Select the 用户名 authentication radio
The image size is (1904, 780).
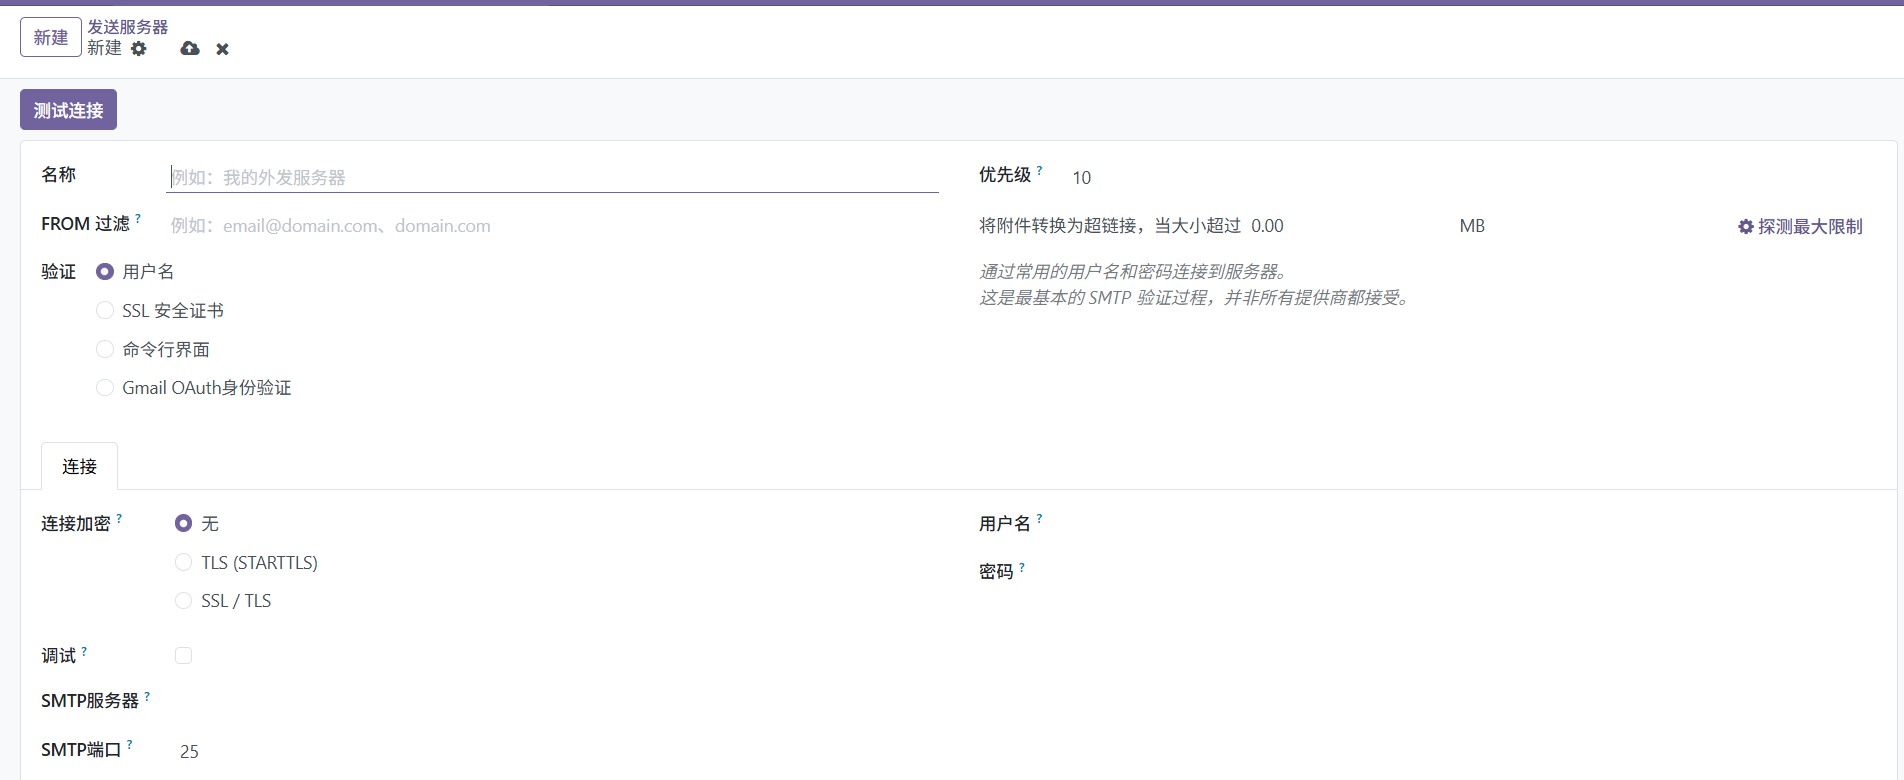pos(105,272)
